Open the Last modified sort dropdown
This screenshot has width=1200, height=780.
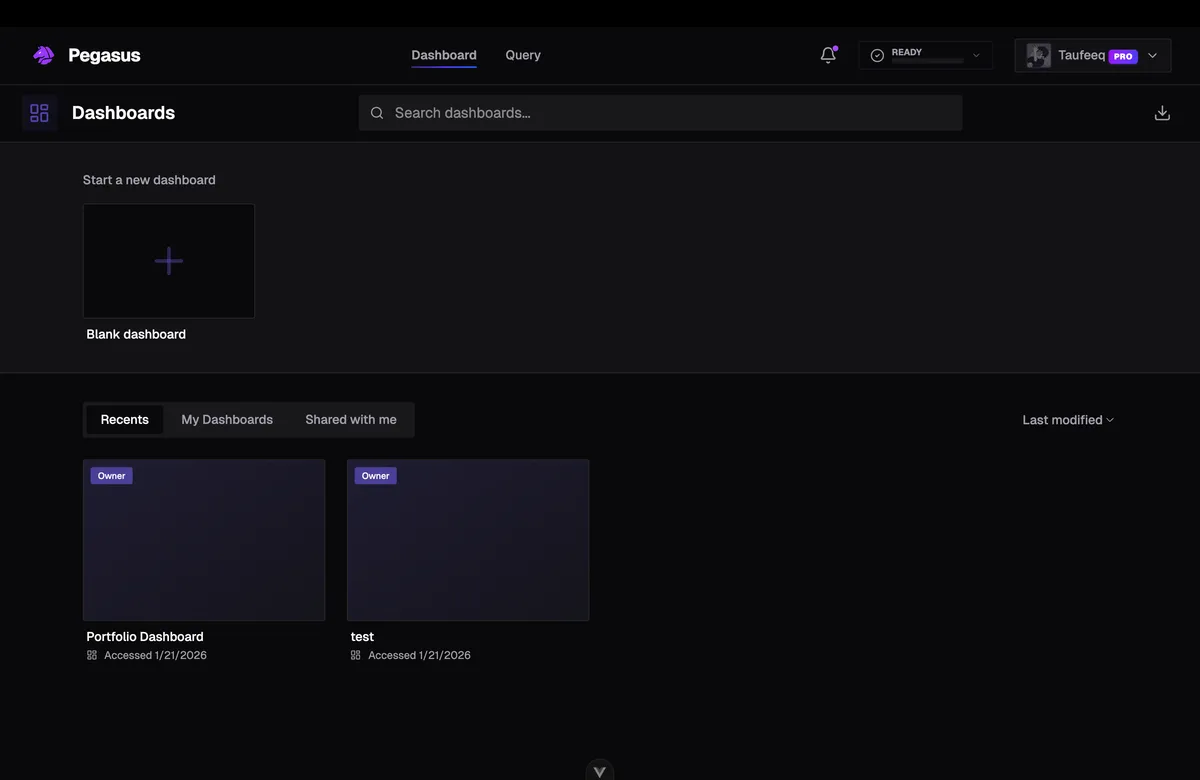pos(1068,420)
